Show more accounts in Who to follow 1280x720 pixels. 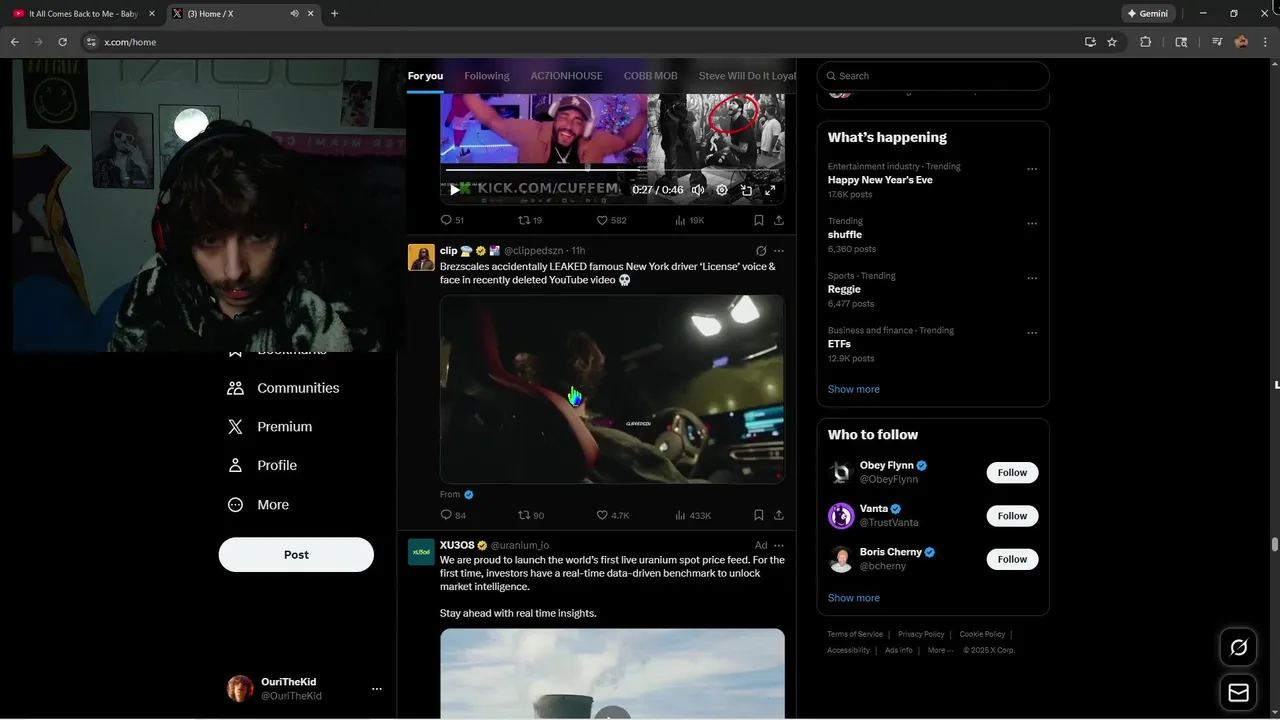(x=854, y=598)
